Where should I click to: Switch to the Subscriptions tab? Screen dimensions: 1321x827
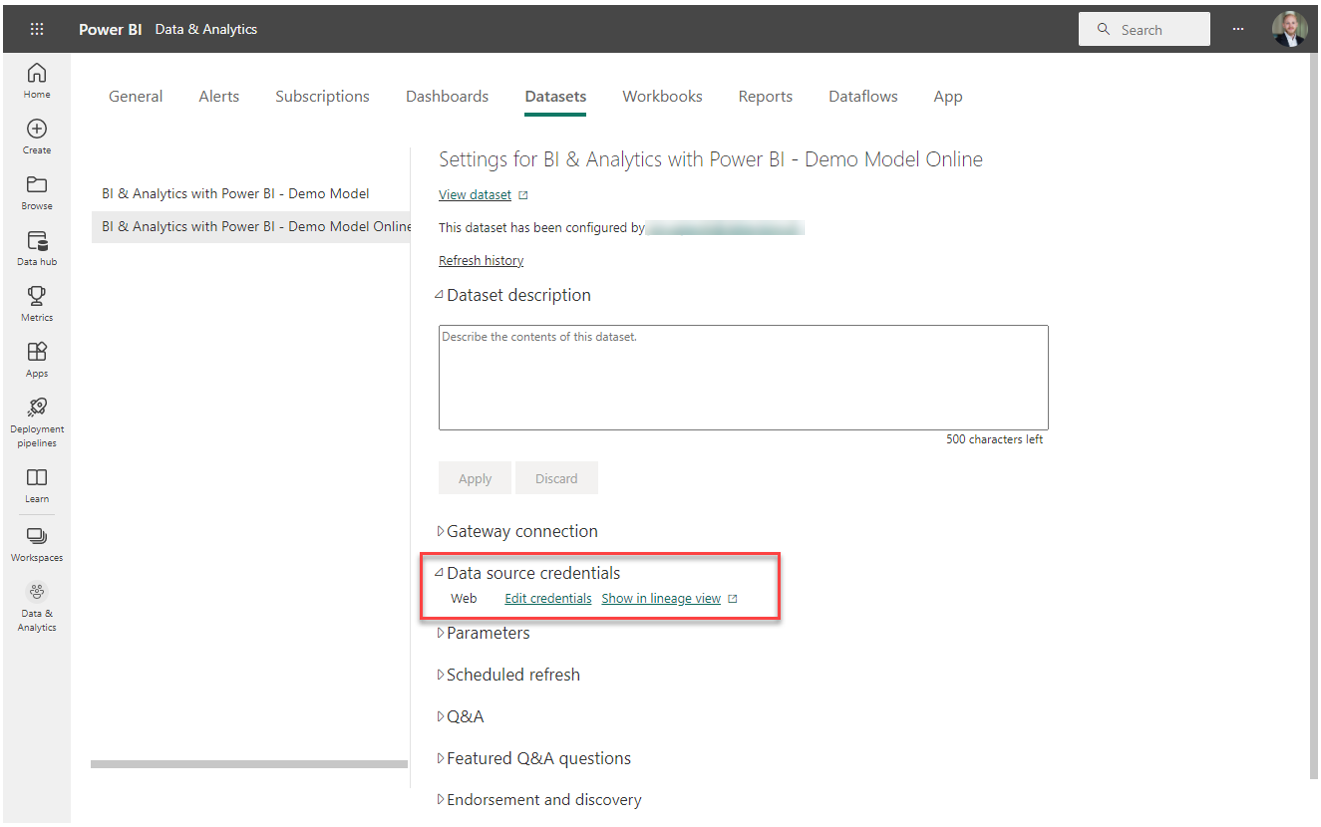click(322, 97)
